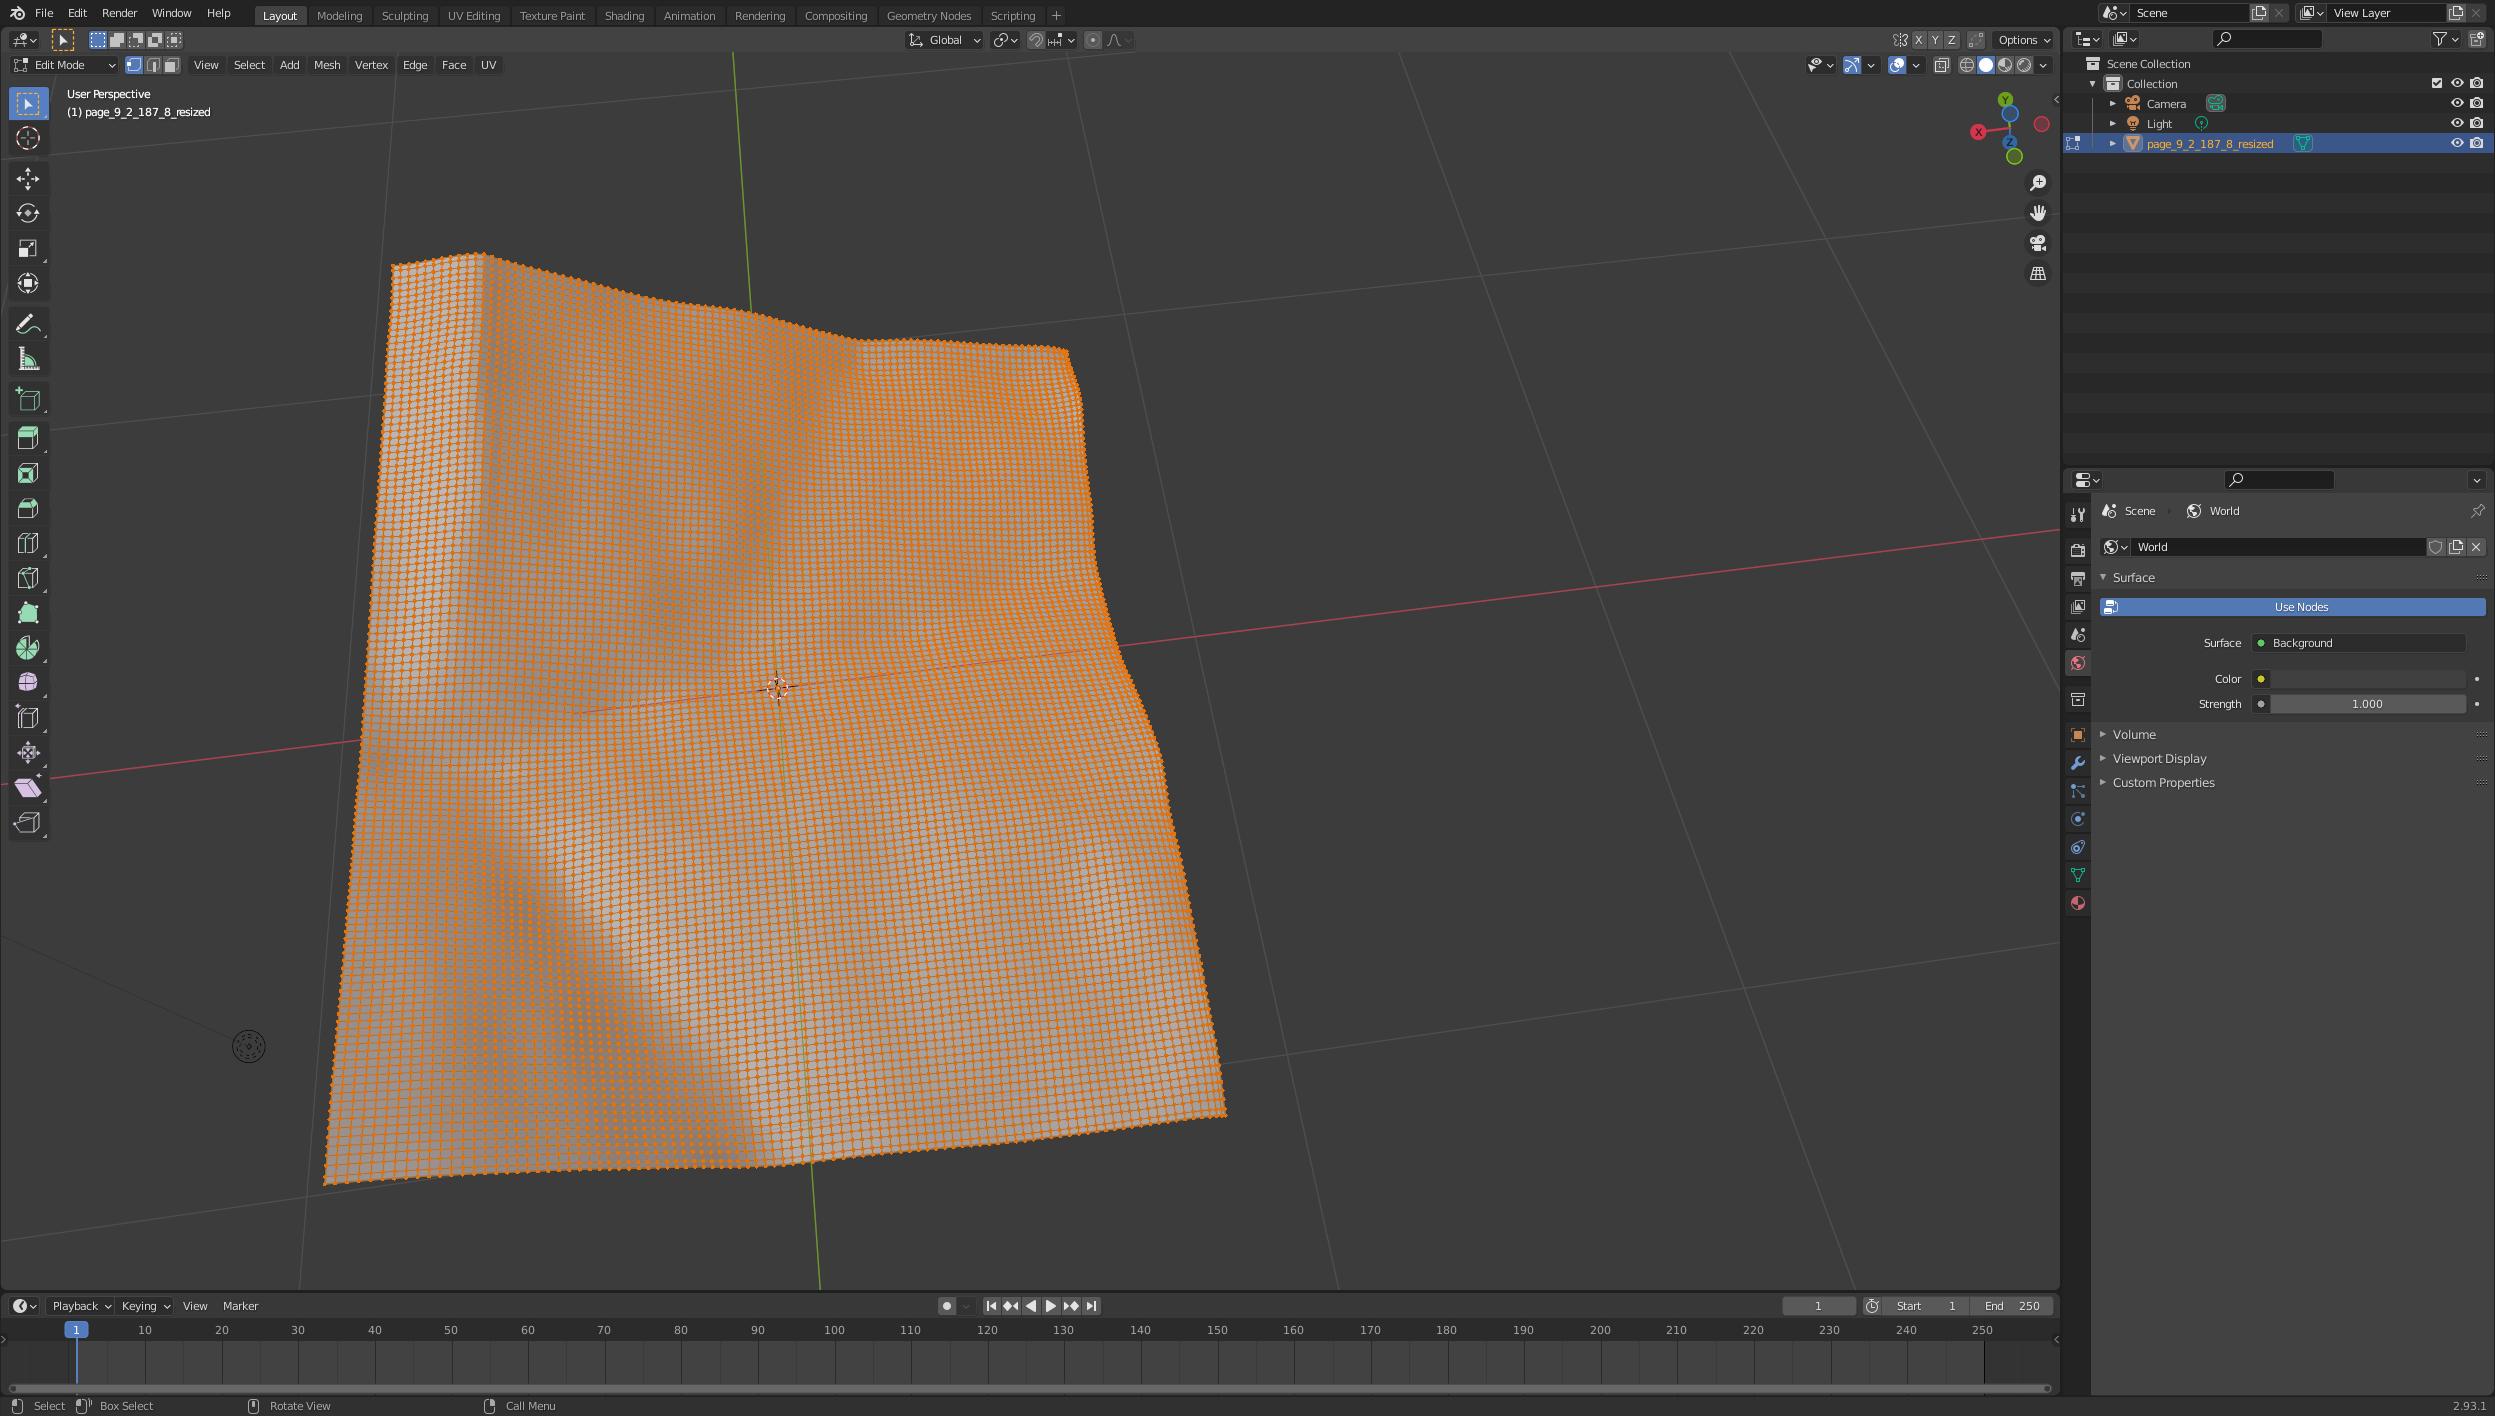The image size is (2495, 1416).
Task: Select the Spin tool
Action: pos(28,648)
